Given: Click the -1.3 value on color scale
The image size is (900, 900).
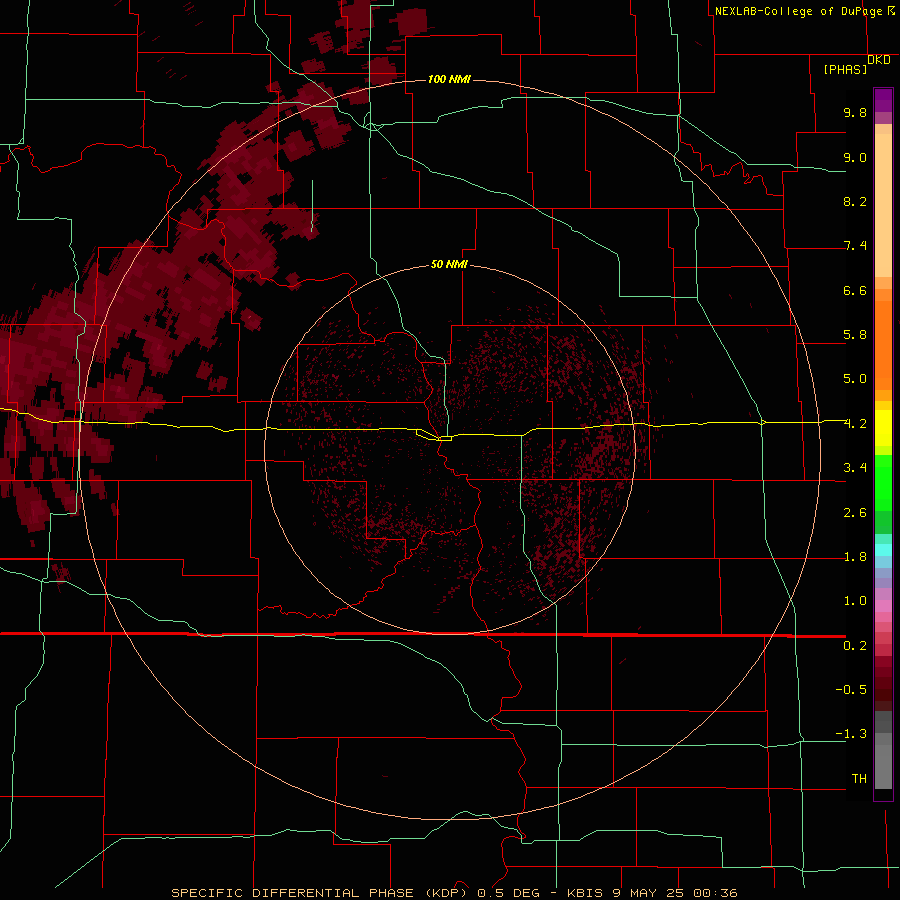Looking at the screenshot, I should [x=851, y=734].
